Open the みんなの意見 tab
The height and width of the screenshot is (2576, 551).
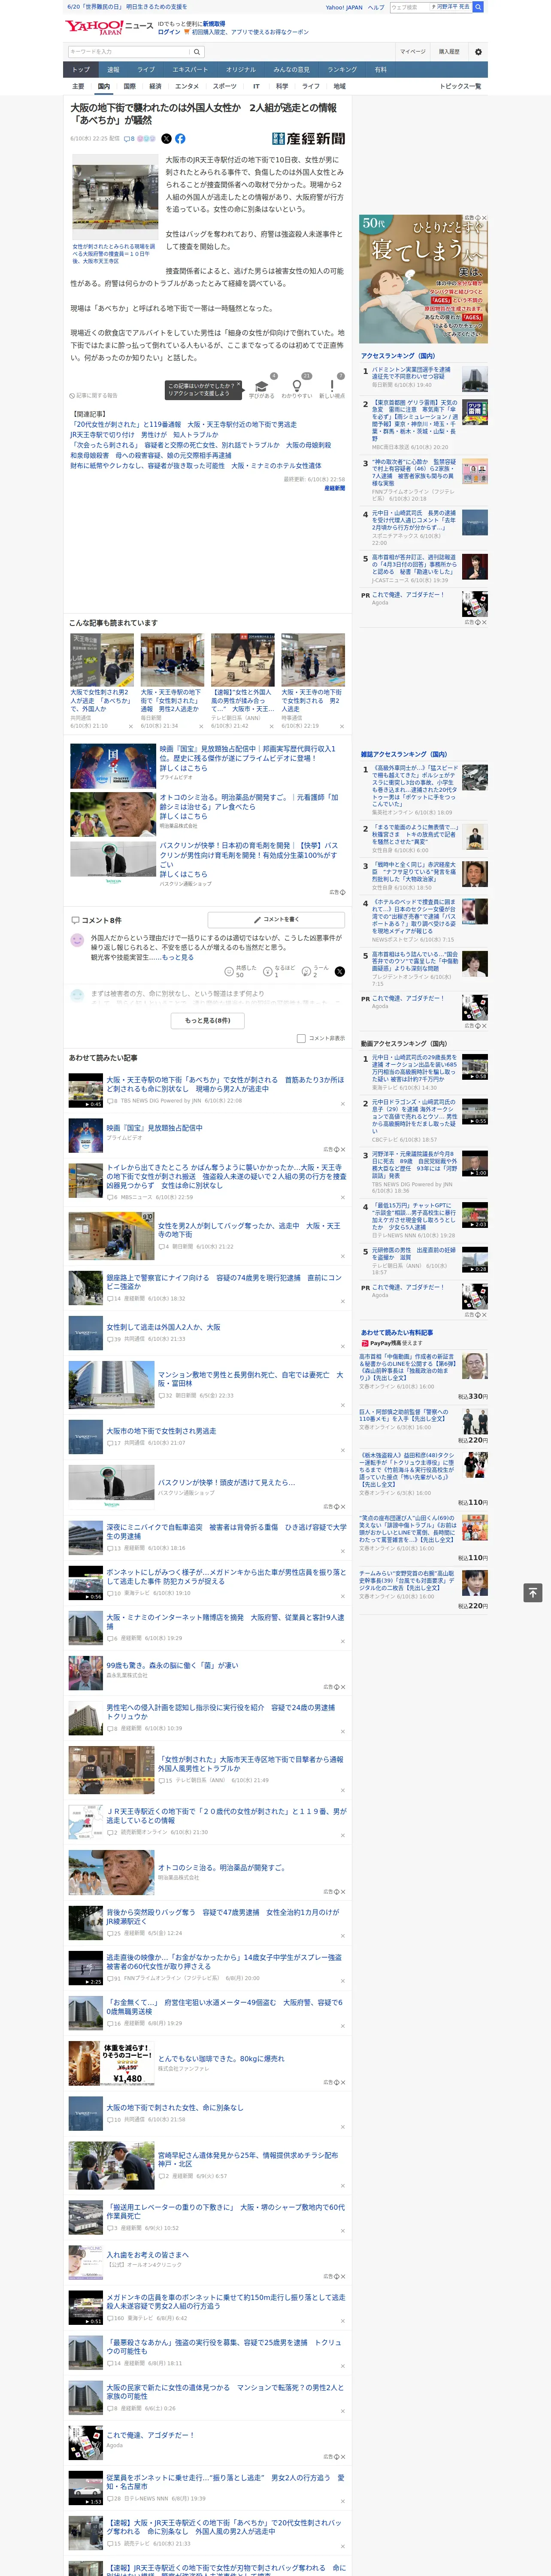pyautogui.click(x=292, y=70)
